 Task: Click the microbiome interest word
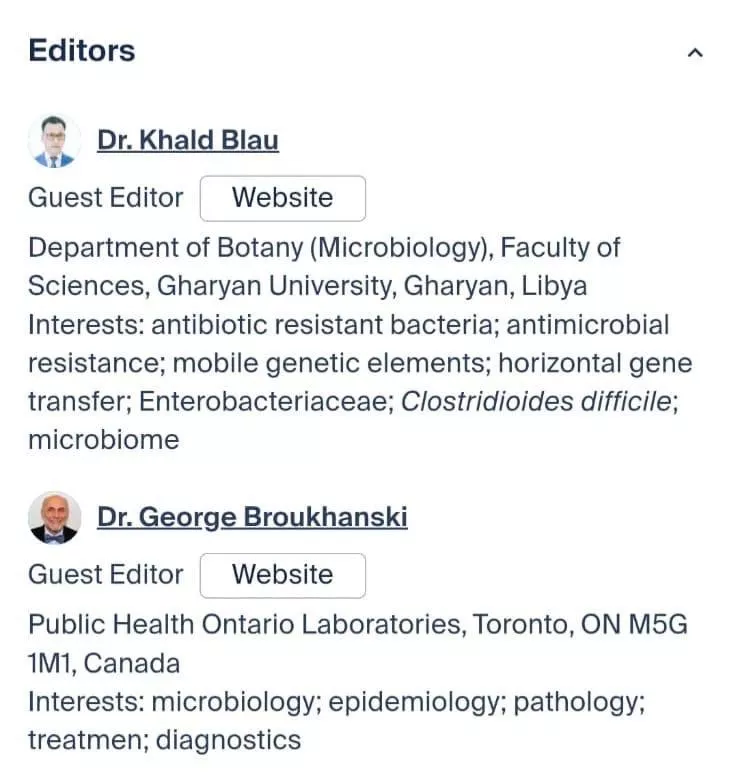pyautogui.click(x=104, y=440)
